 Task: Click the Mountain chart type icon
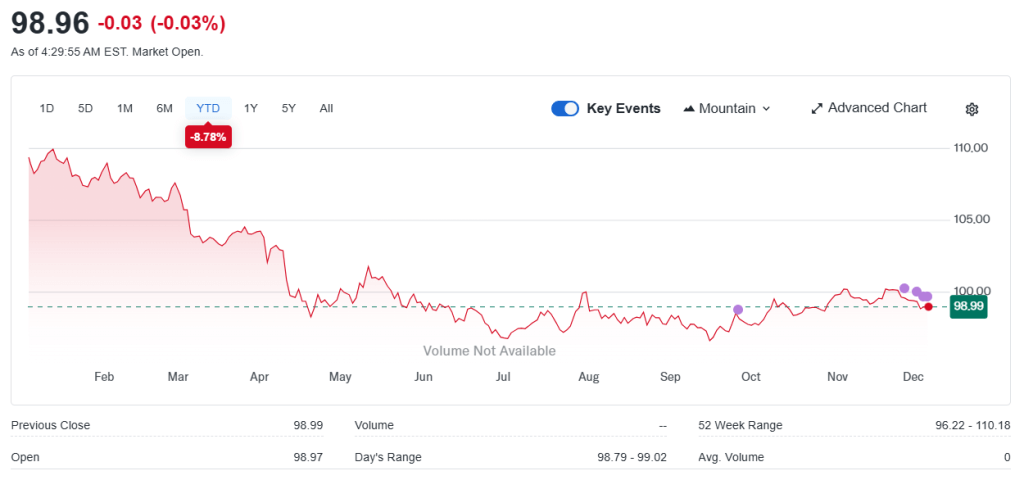(x=689, y=108)
